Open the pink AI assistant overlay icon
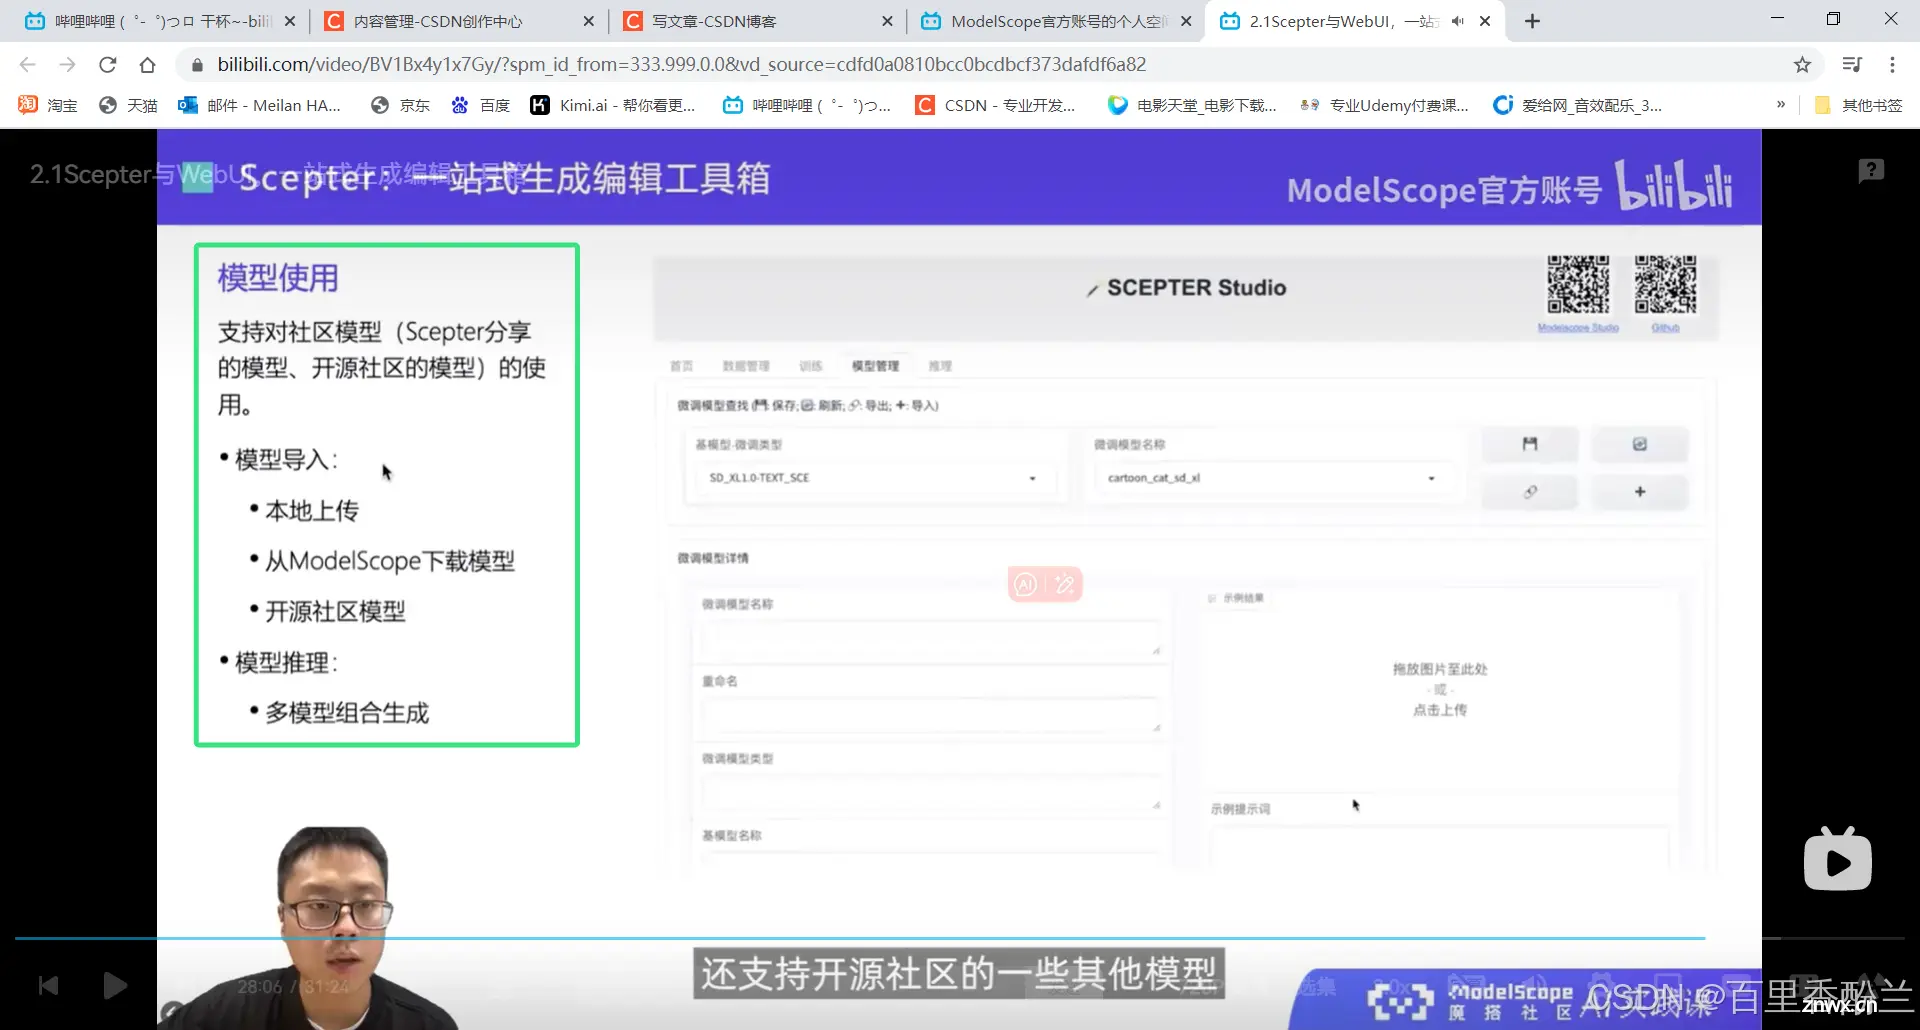The height and width of the screenshot is (1030, 1920). click(1026, 584)
